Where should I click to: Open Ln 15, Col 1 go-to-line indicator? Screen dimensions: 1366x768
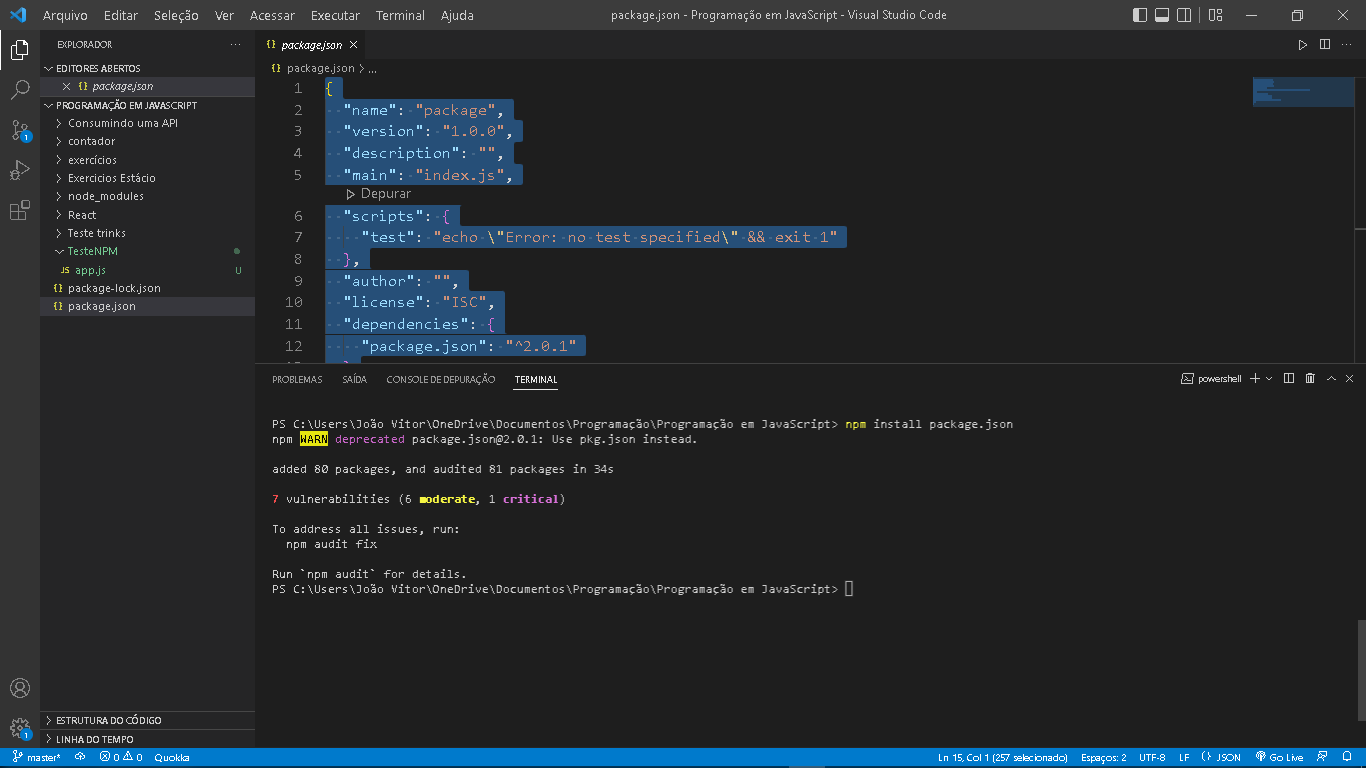(1002, 758)
